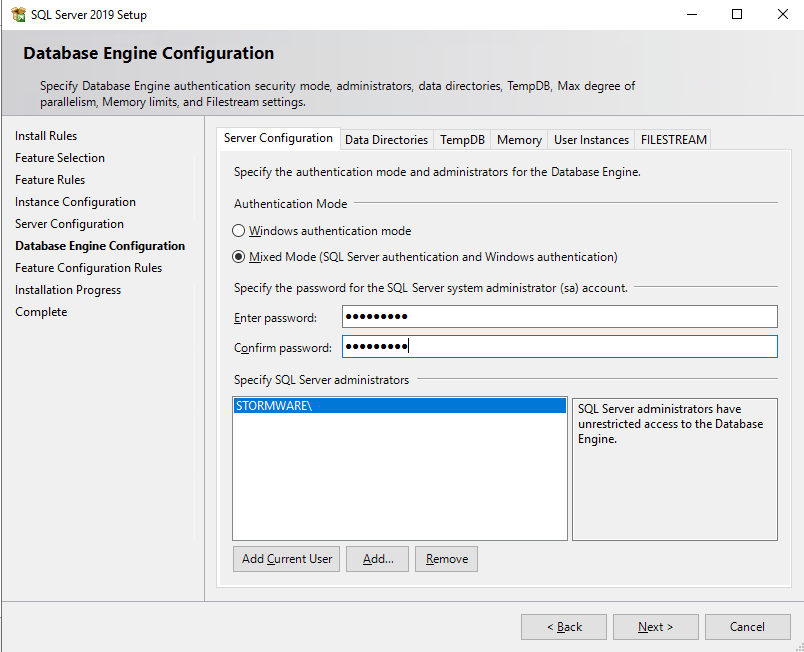Maximize the Setup window
This screenshot has height=652, width=804.
click(x=737, y=14)
